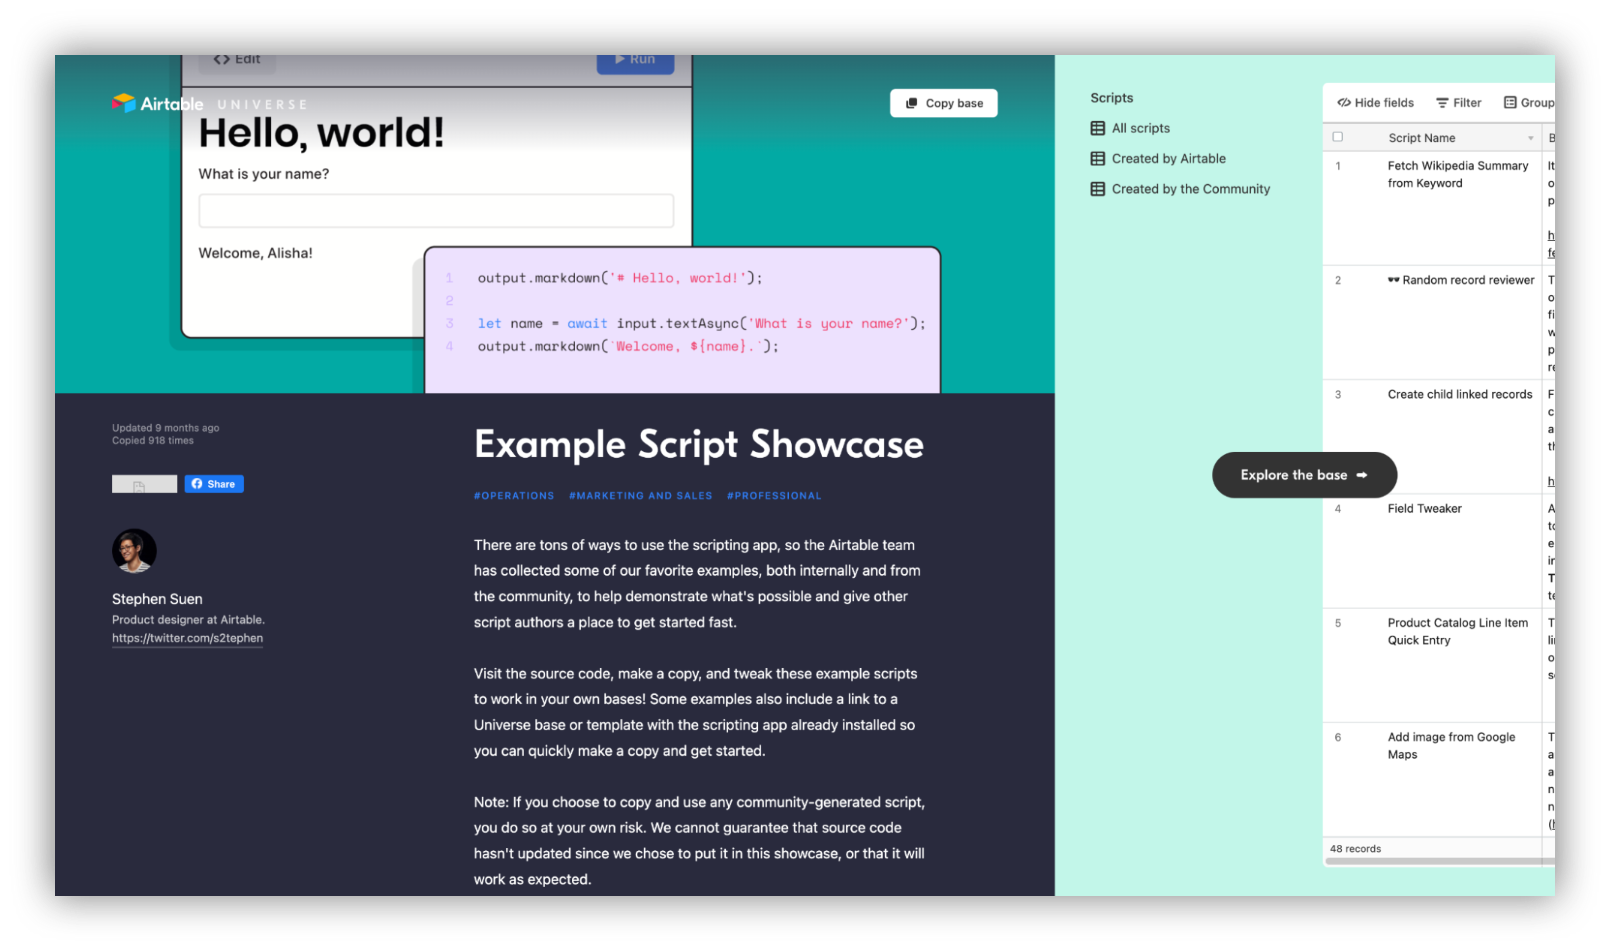Click the tweet button next to Share

[x=144, y=484]
